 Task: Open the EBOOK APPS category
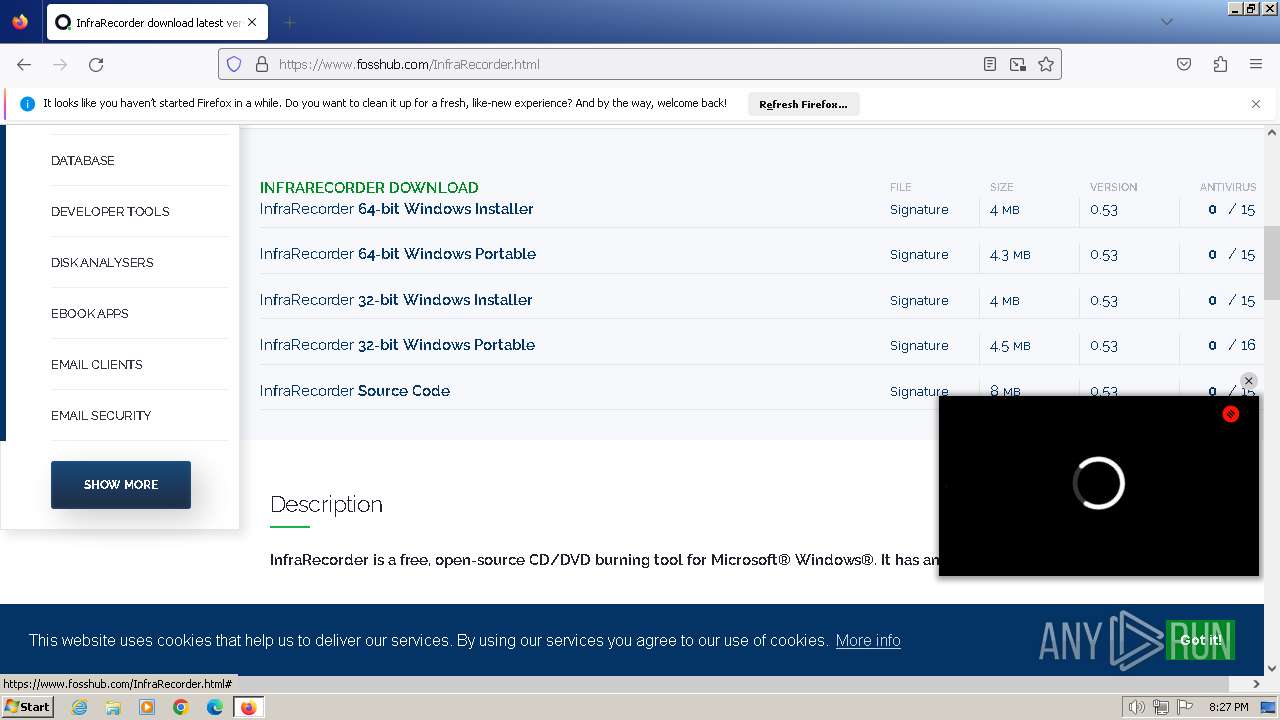pyautogui.click(x=90, y=313)
